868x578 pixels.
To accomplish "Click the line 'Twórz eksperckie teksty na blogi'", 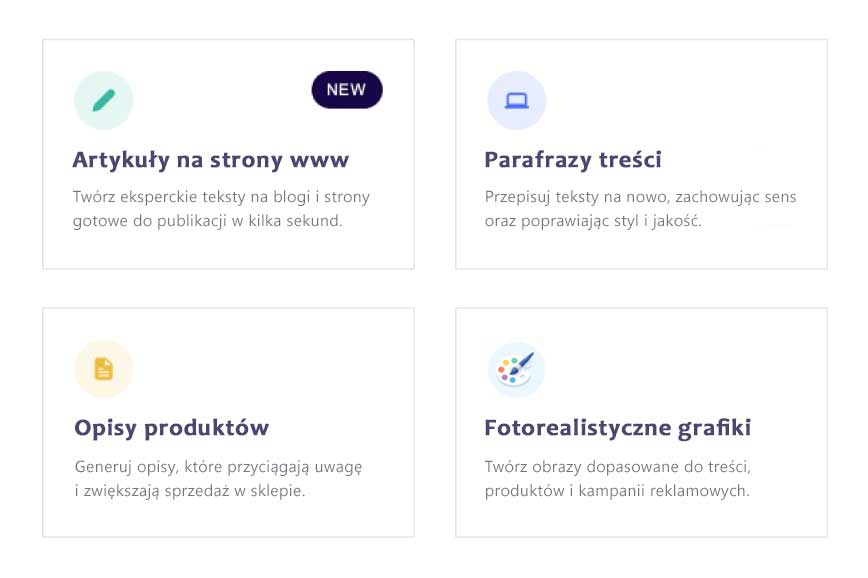I will tap(222, 197).
